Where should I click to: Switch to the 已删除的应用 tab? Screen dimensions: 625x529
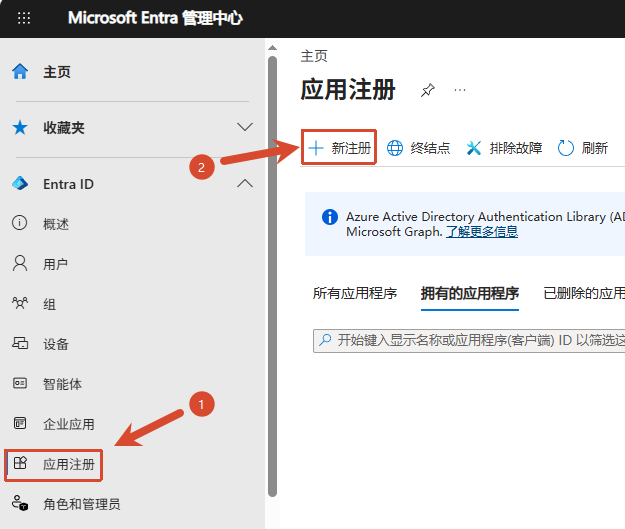[x=584, y=293]
